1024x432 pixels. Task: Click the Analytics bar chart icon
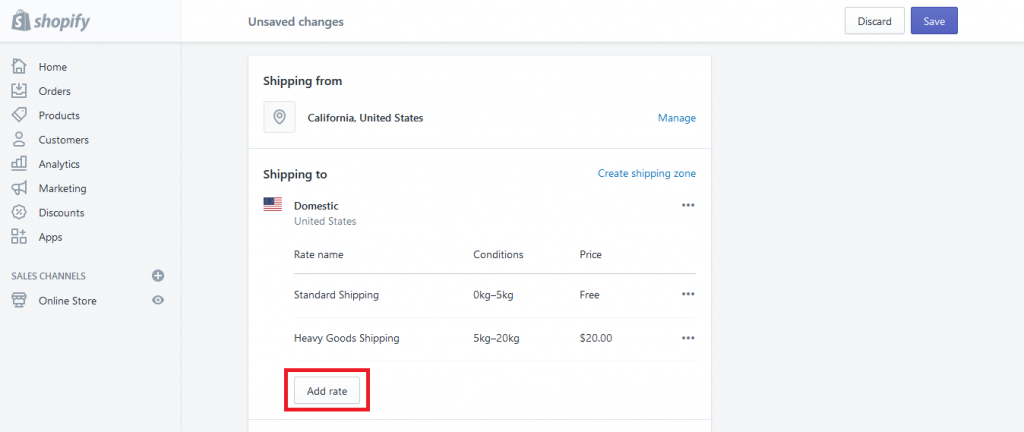19,163
